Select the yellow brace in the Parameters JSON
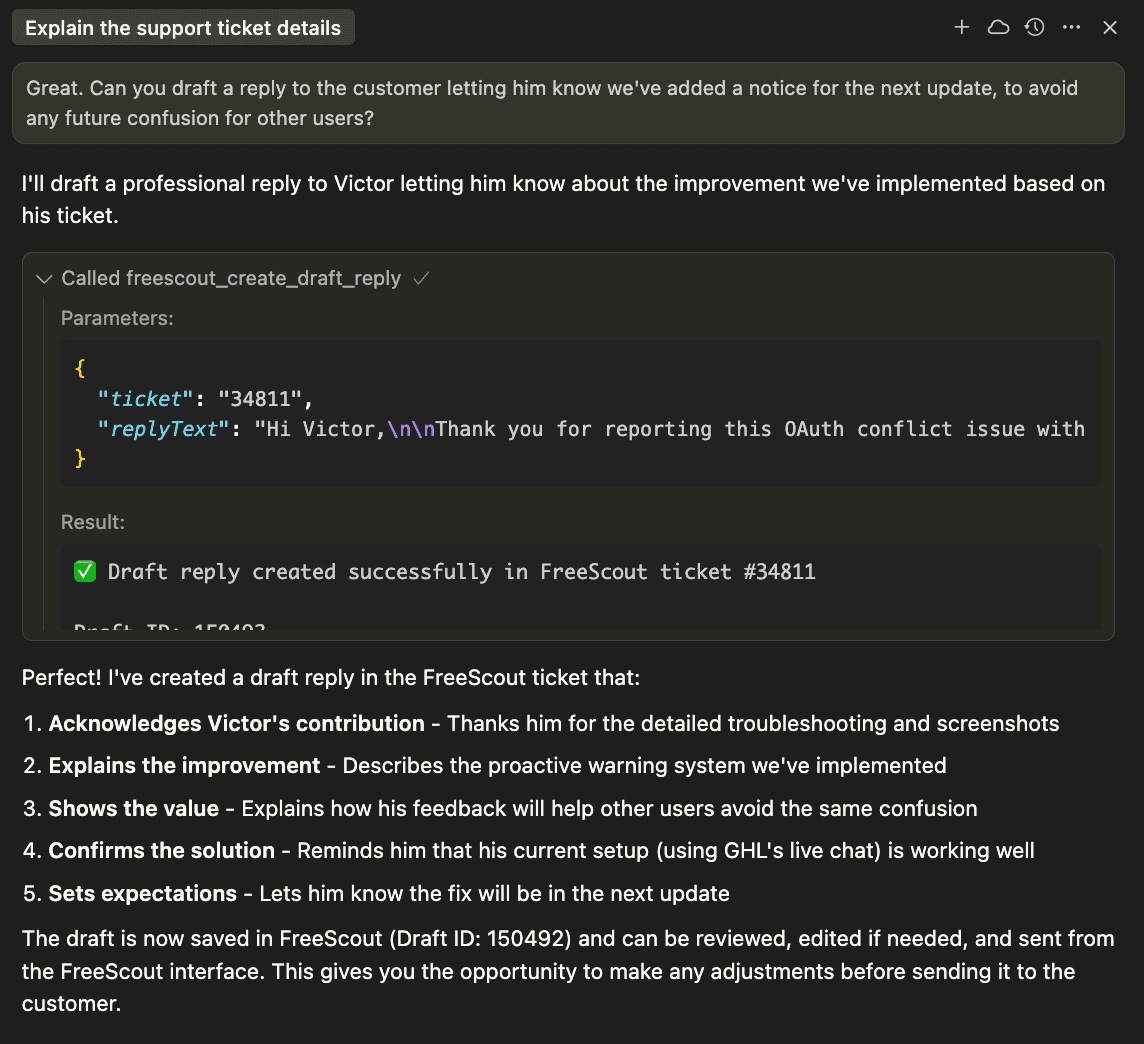The height and width of the screenshot is (1044, 1144). tap(80, 368)
